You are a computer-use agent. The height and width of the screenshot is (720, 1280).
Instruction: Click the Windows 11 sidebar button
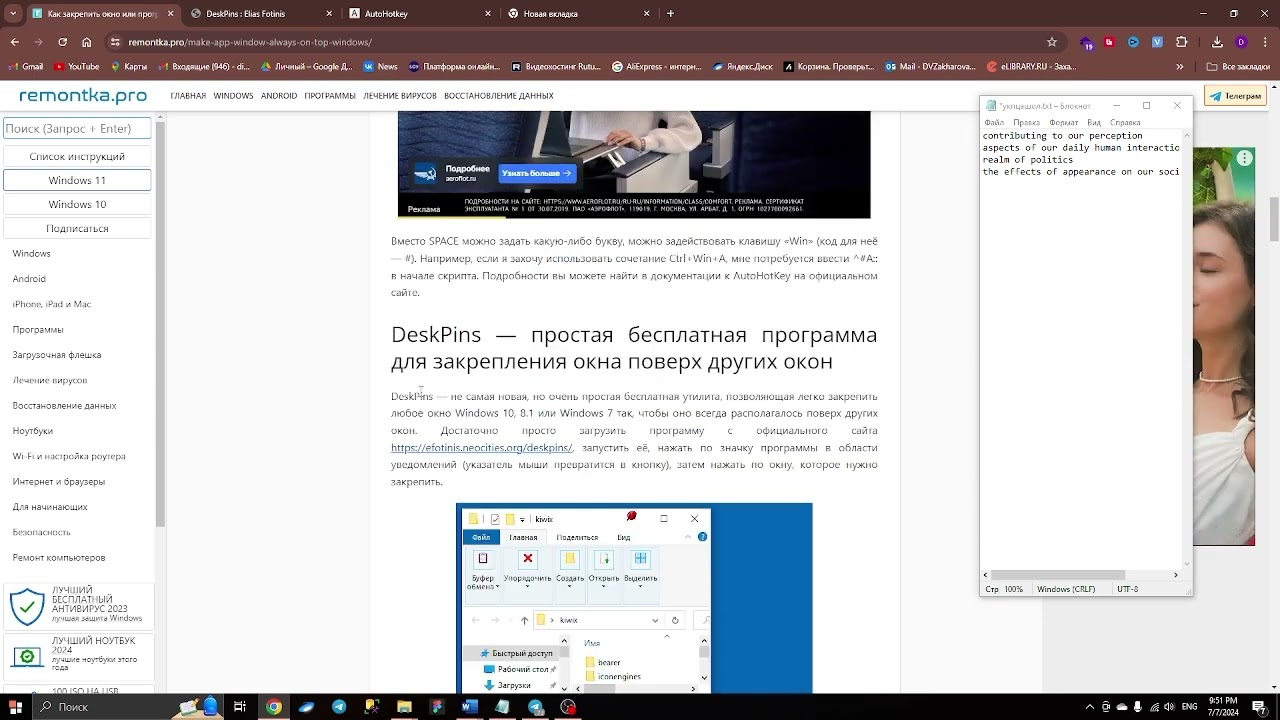[77, 180]
